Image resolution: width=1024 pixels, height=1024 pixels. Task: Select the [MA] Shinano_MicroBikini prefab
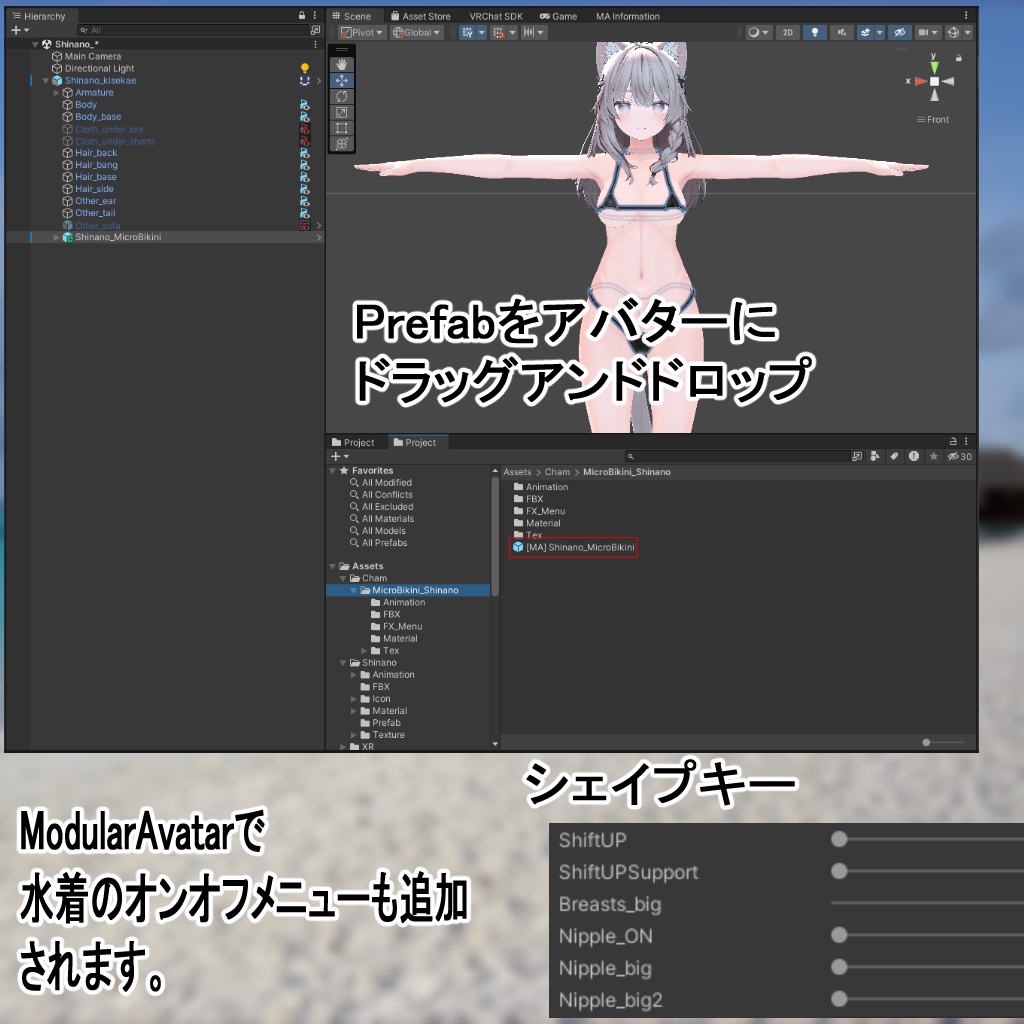click(573, 546)
